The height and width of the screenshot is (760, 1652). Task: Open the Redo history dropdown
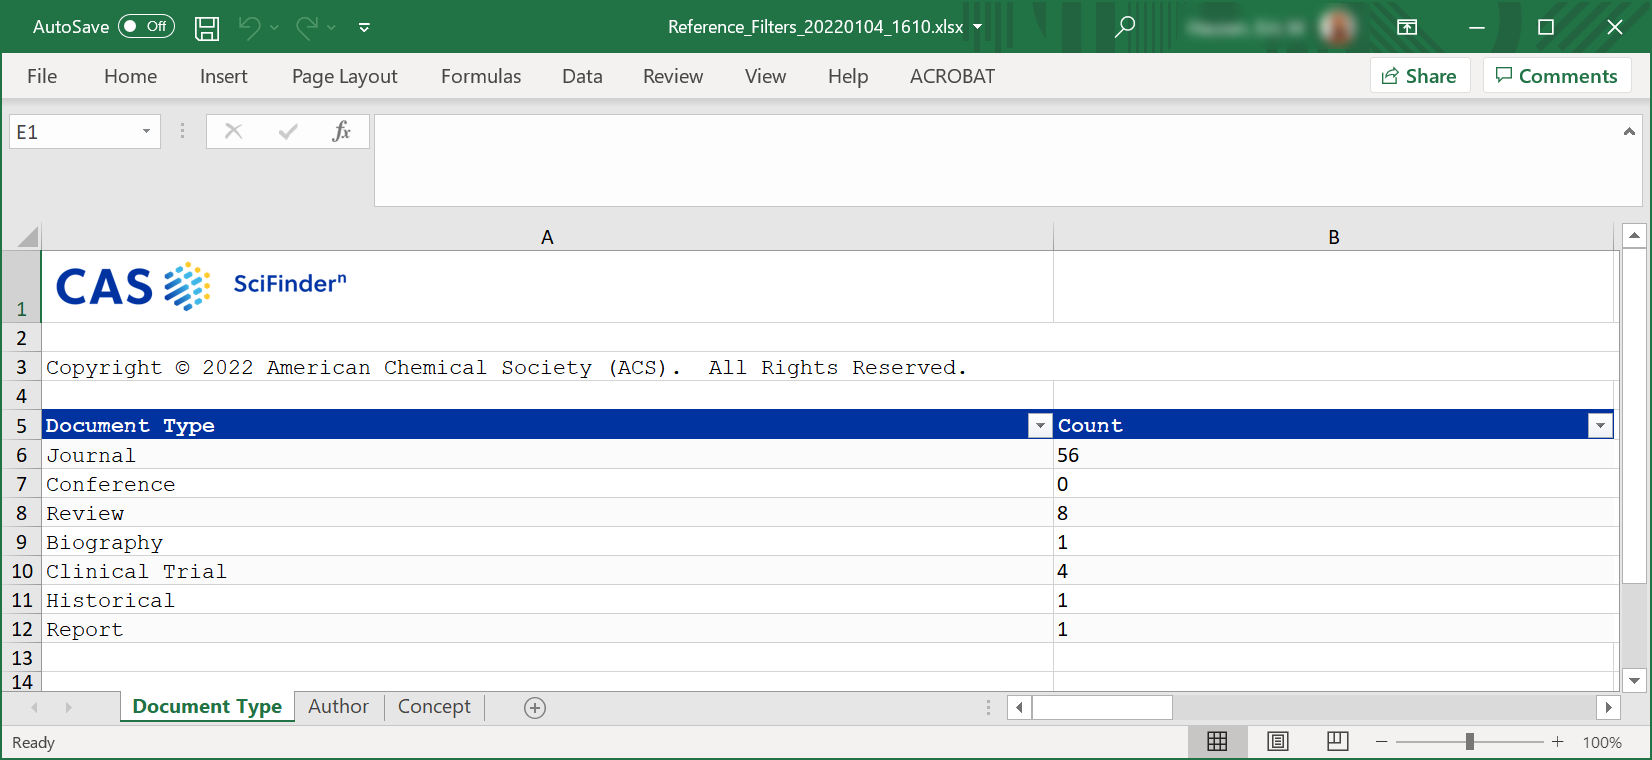coord(331,28)
